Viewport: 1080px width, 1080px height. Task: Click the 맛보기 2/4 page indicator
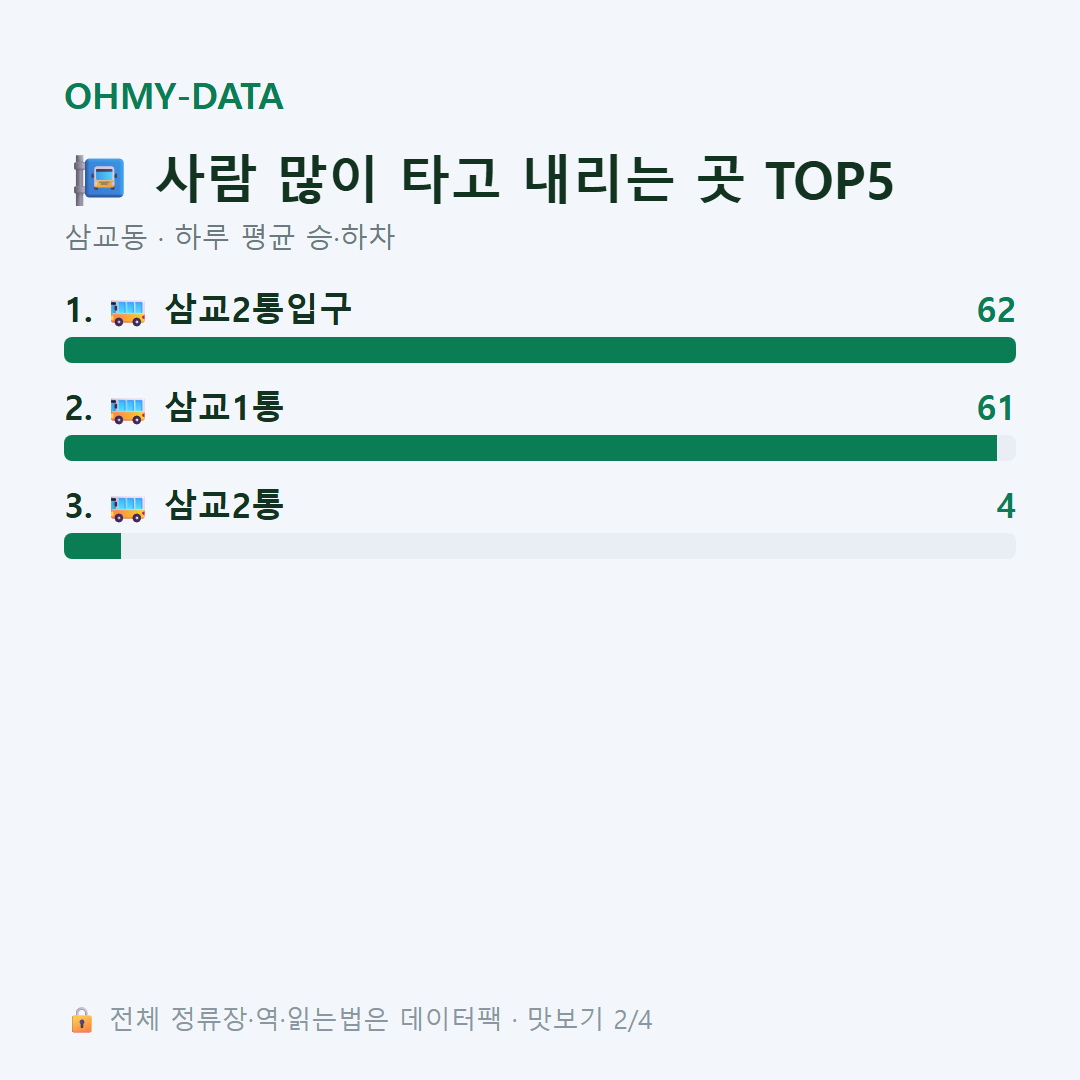click(590, 1019)
